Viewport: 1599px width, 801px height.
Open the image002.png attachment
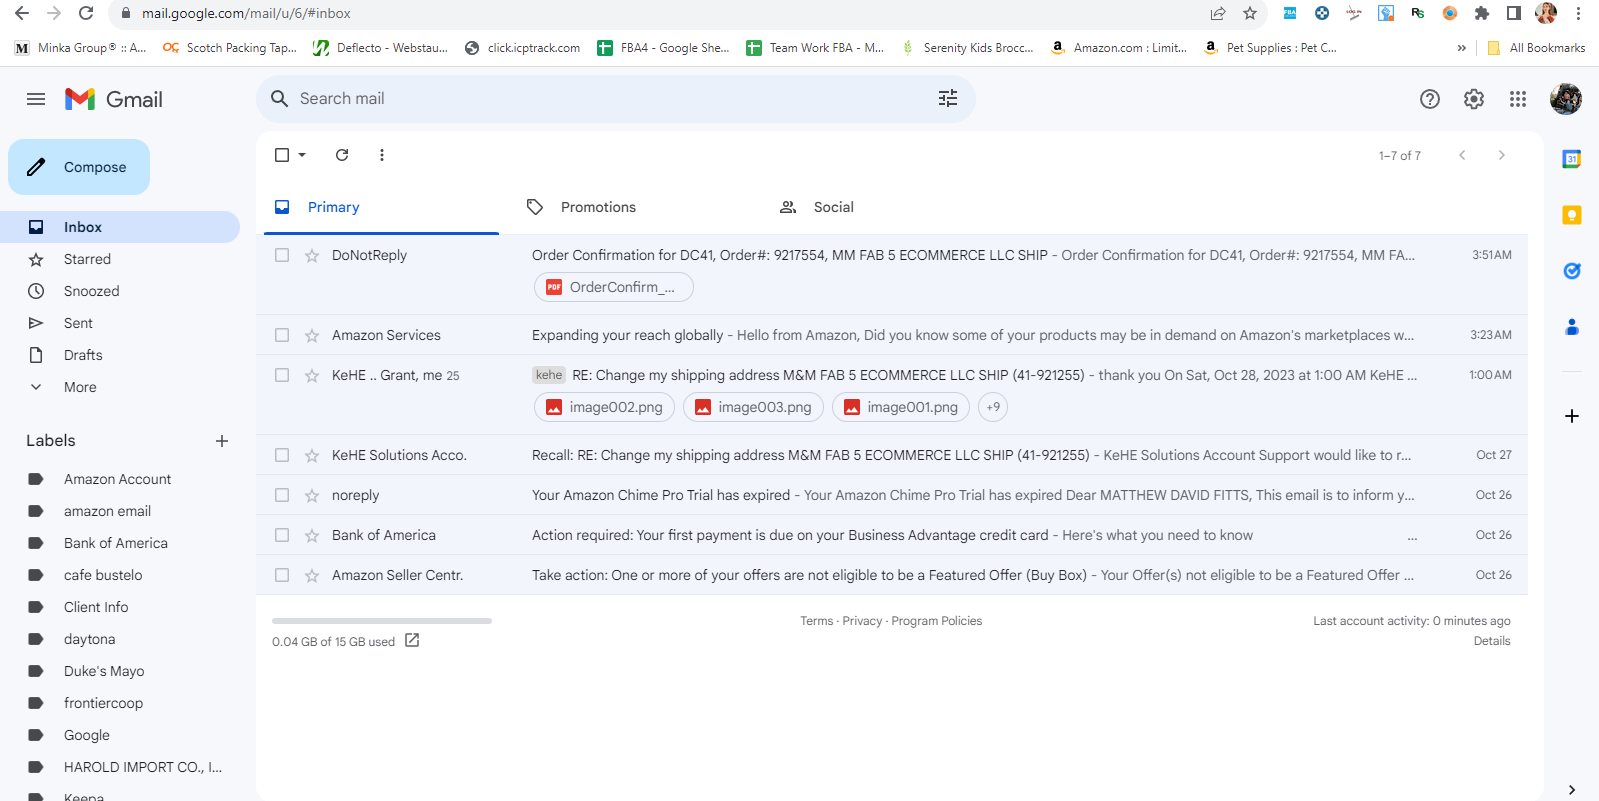605,407
